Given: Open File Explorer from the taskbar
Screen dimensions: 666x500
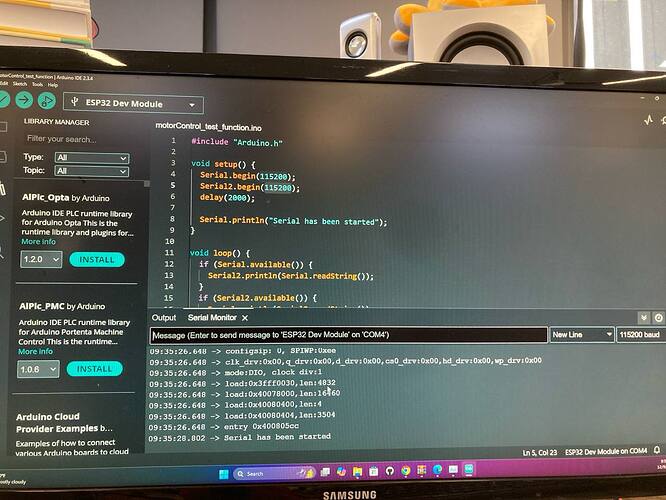Looking at the screenshot, I should click(x=357, y=472).
